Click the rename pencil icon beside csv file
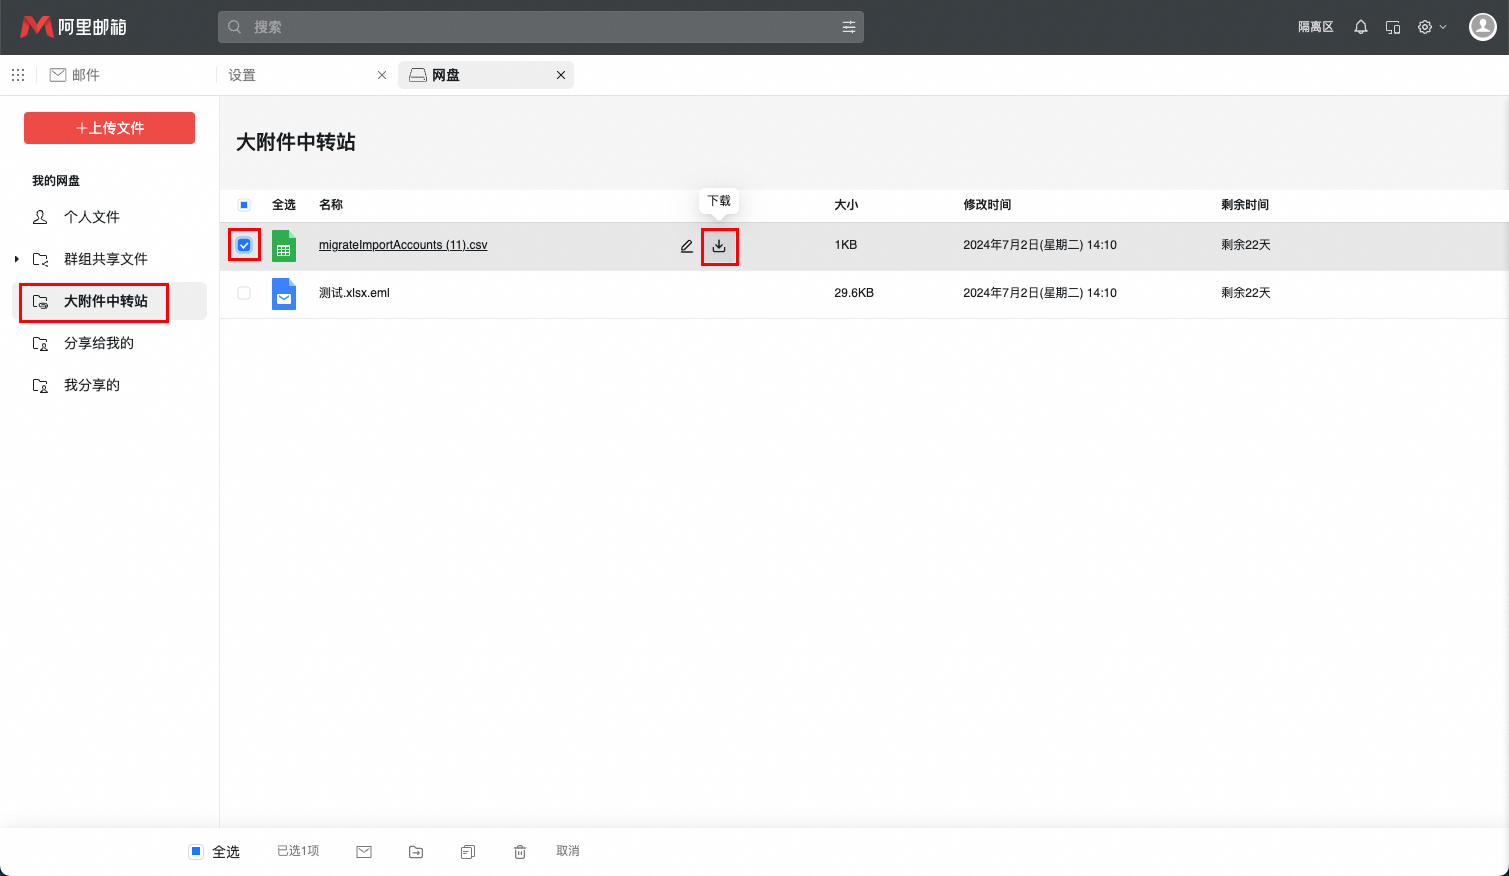Image resolution: width=1509 pixels, height=876 pixels. pos(686,246)
